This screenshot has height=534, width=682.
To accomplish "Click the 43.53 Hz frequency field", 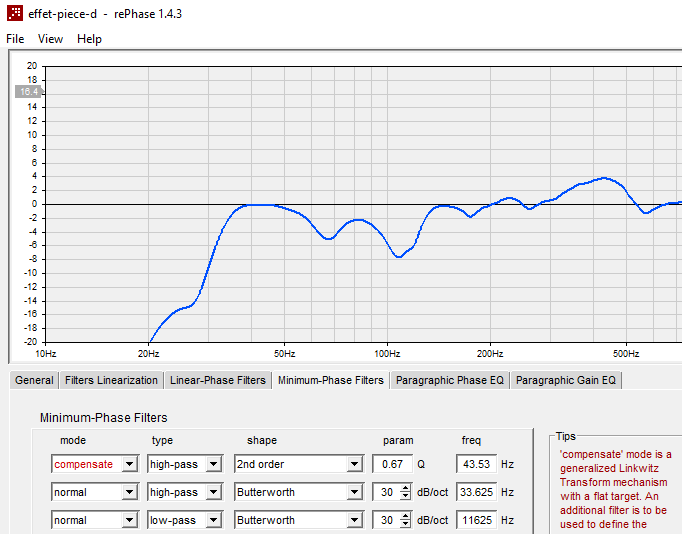I will click(x=476, y=464).
